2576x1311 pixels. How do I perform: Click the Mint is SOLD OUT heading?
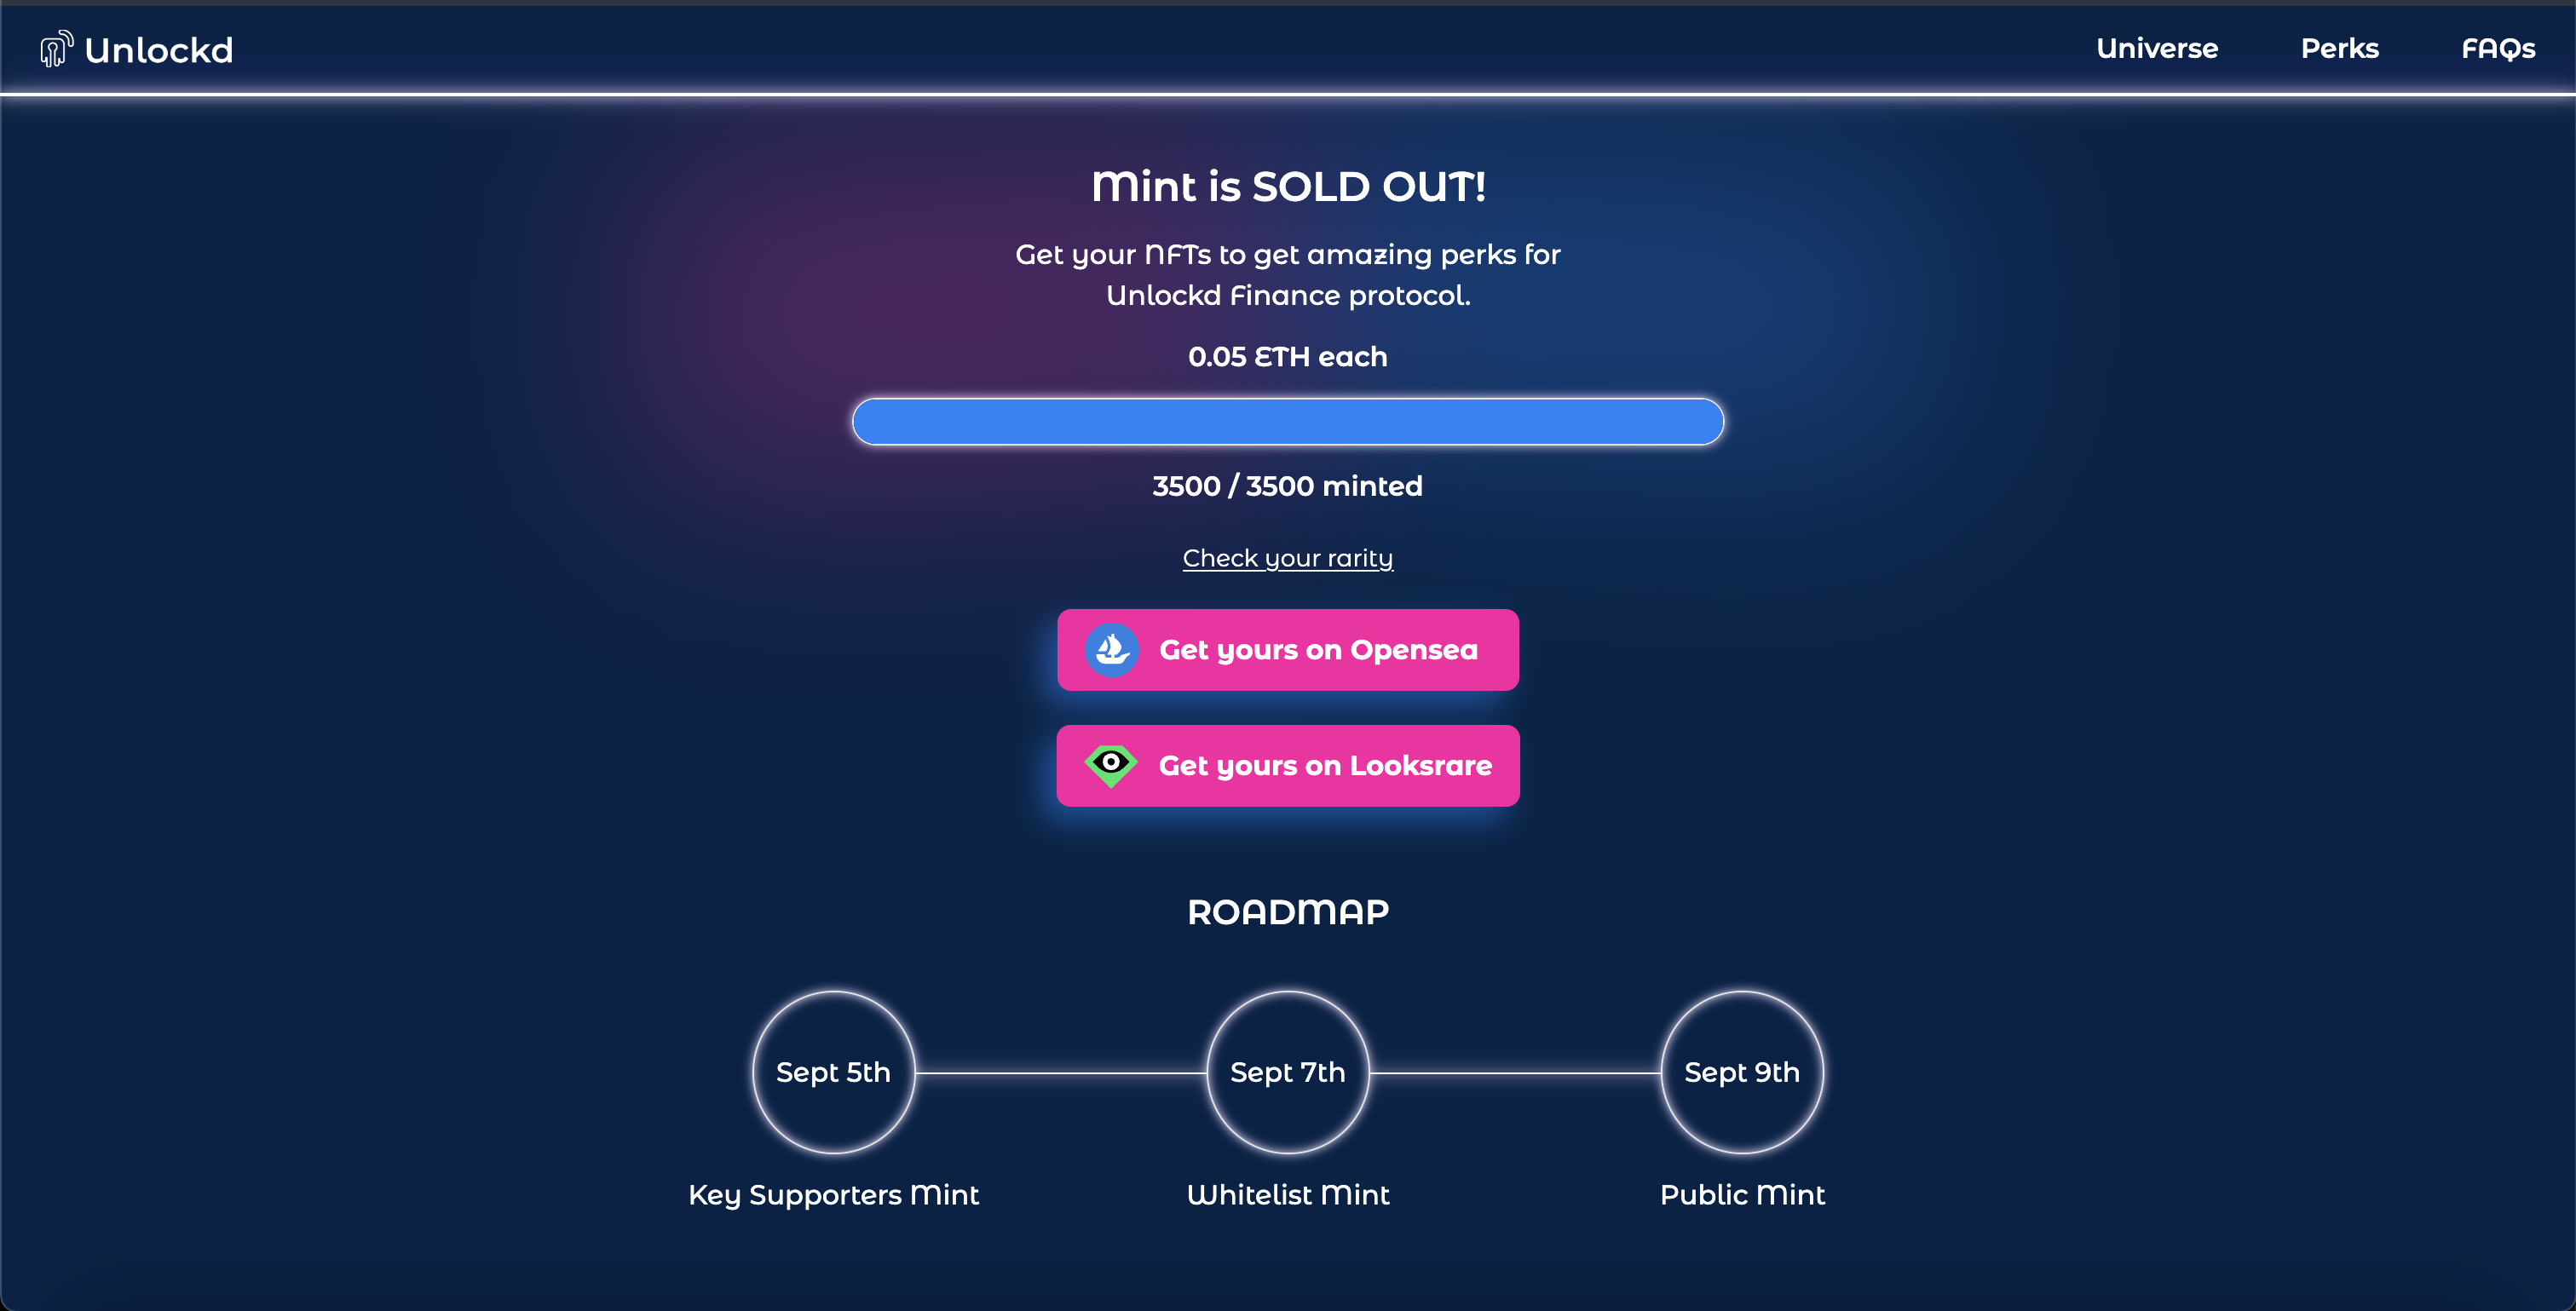click(1287, 187)
